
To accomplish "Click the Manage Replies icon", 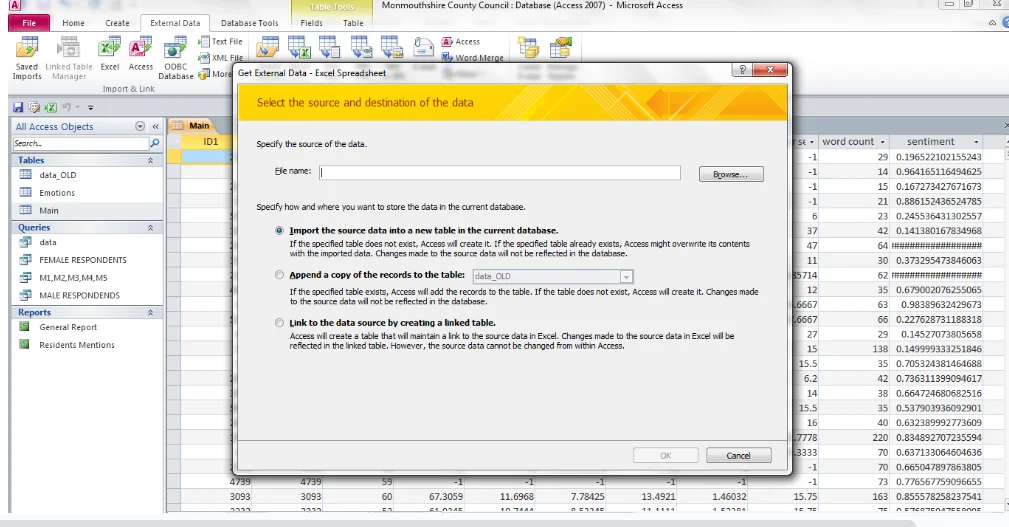I will pos(560,48).
